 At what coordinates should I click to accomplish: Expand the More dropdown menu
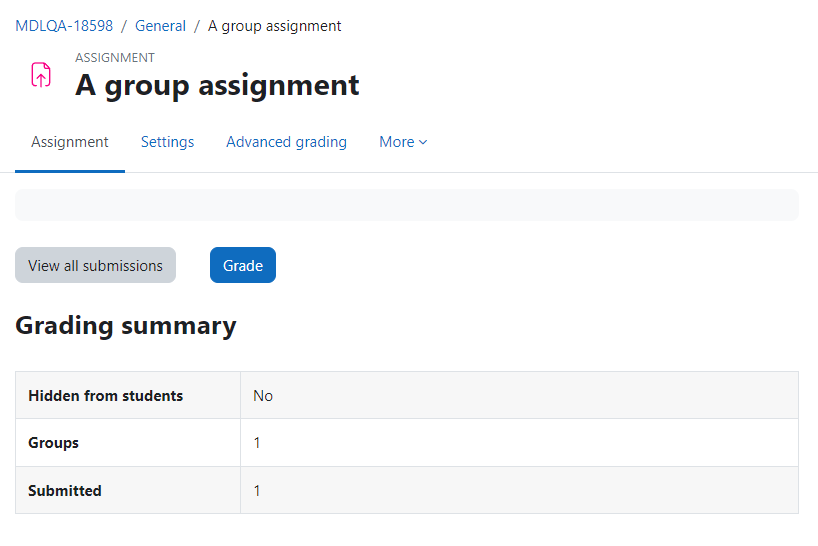pyautogui.click(x=403, y=142)
